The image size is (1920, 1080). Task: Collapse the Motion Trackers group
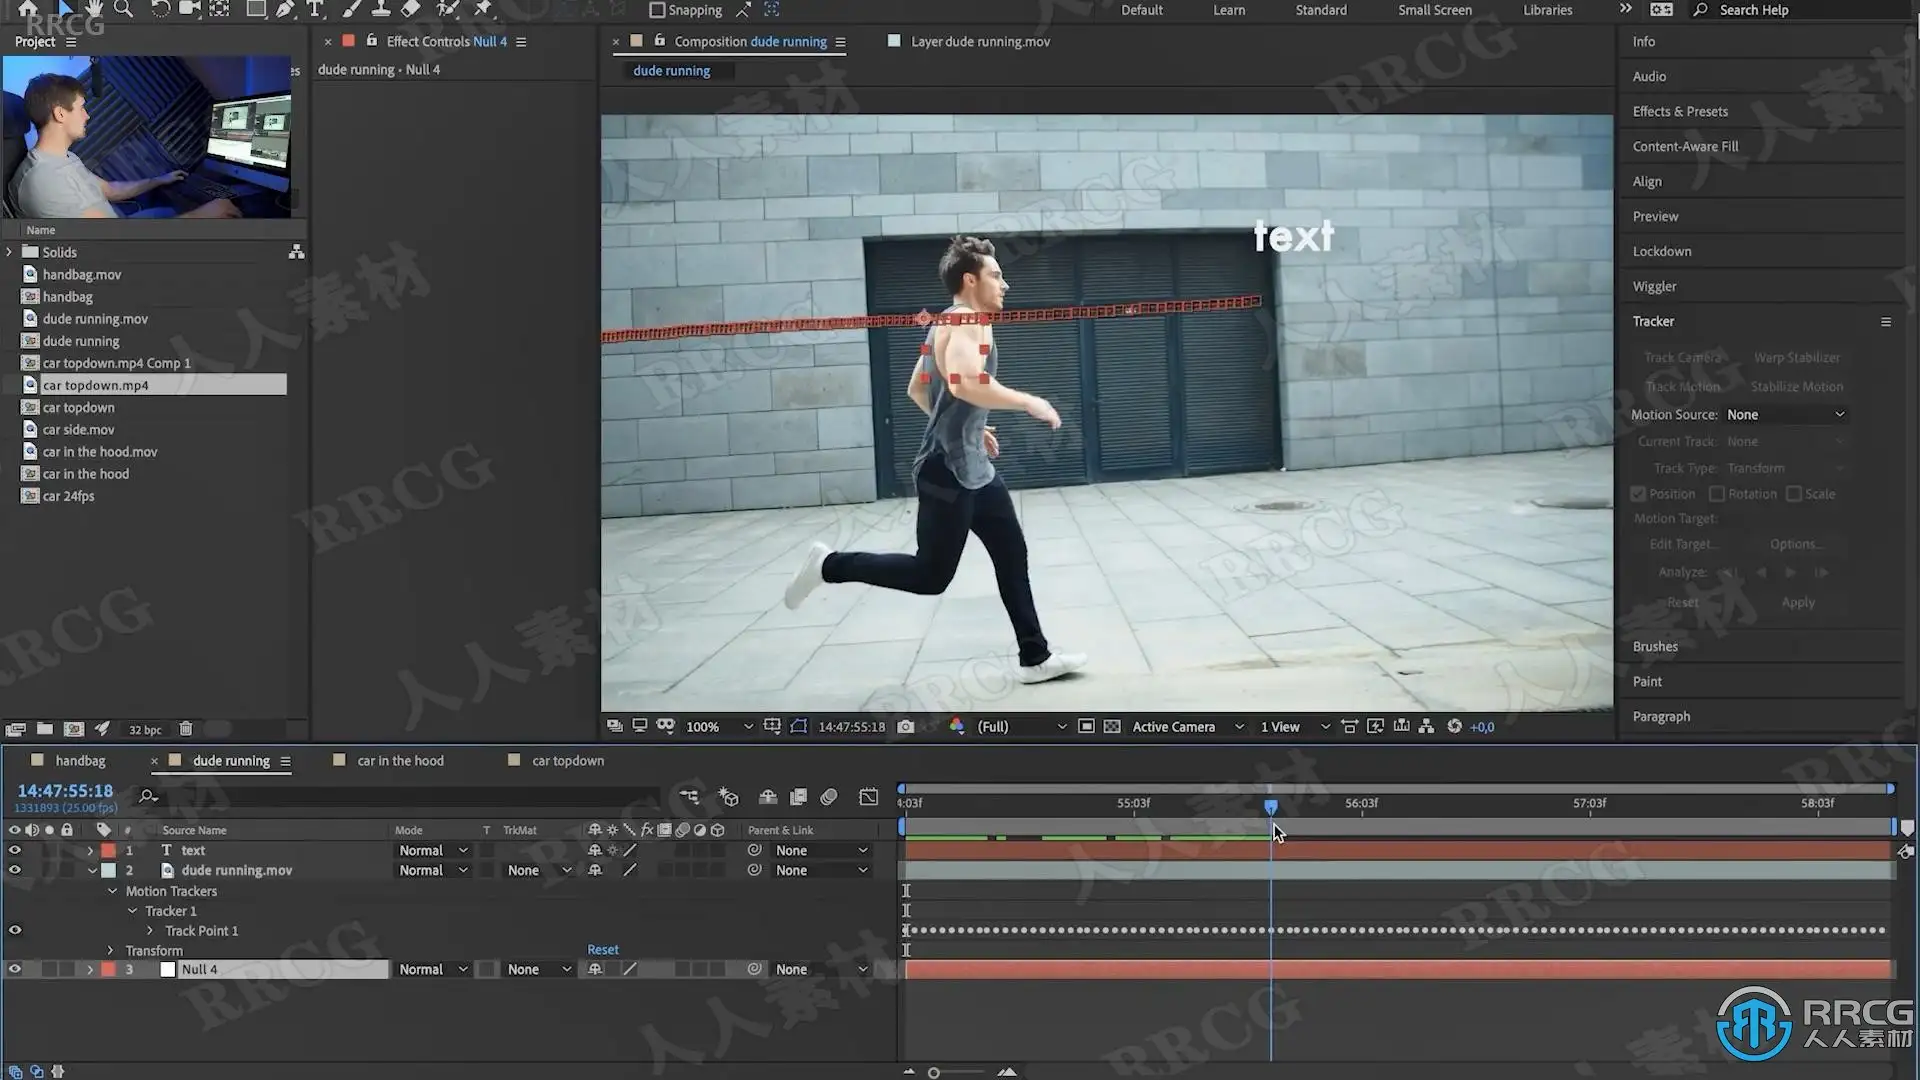tap(112, 891)
